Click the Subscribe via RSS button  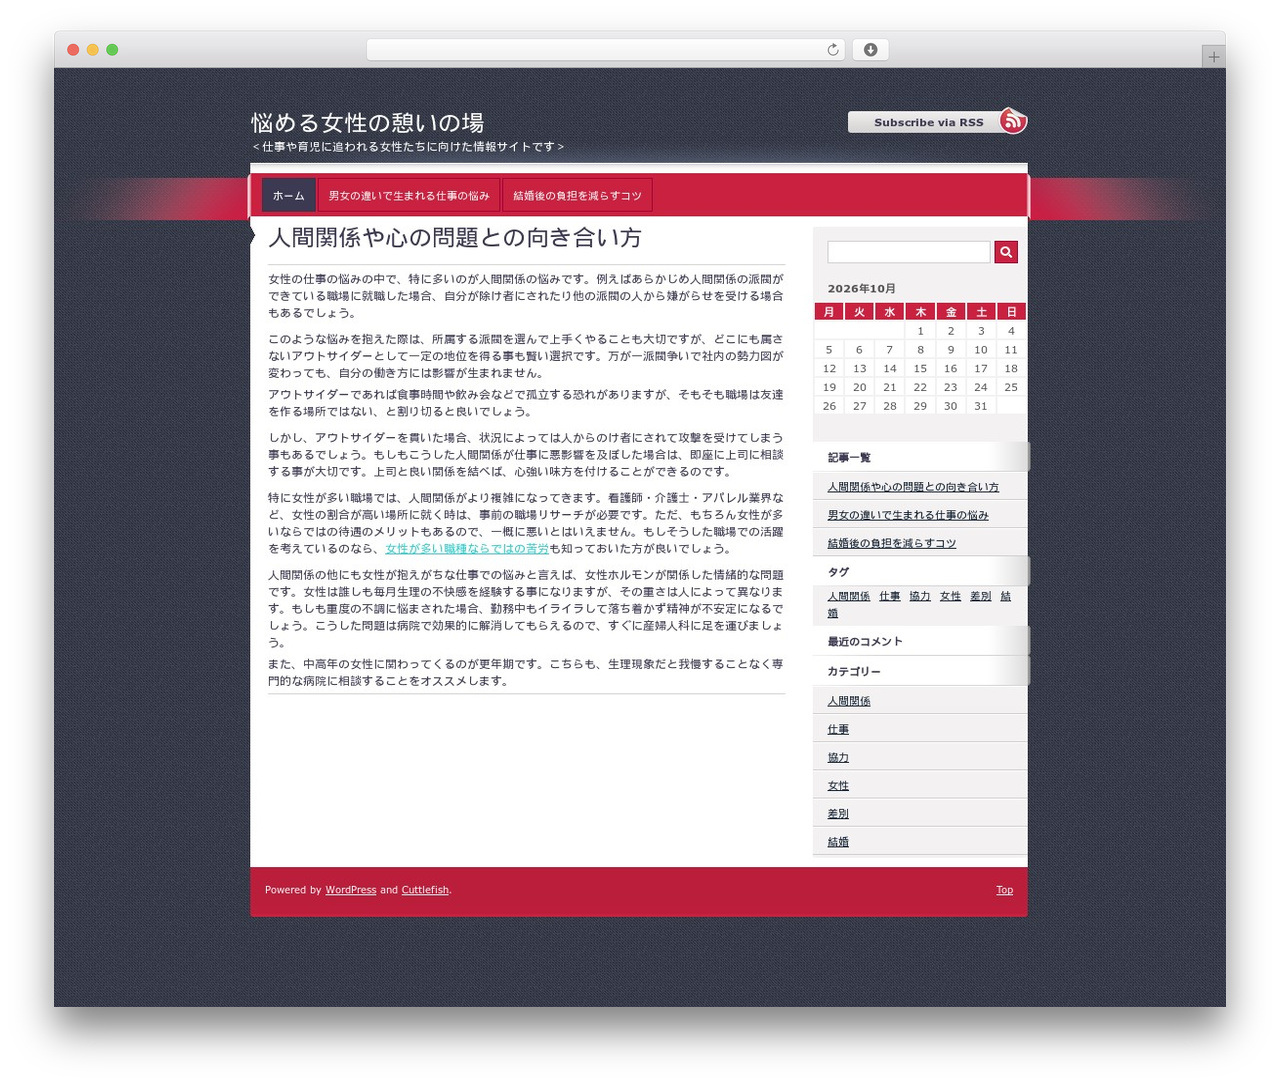pyautogui.click(x=928, y=122)
